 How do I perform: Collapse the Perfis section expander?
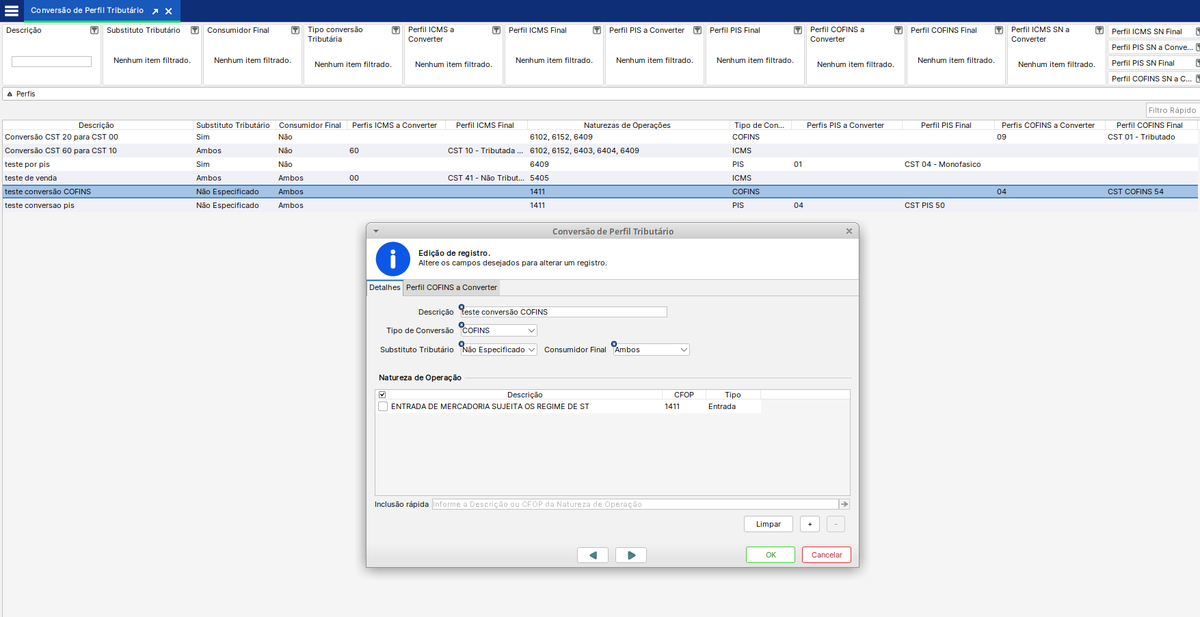(10, 94)
